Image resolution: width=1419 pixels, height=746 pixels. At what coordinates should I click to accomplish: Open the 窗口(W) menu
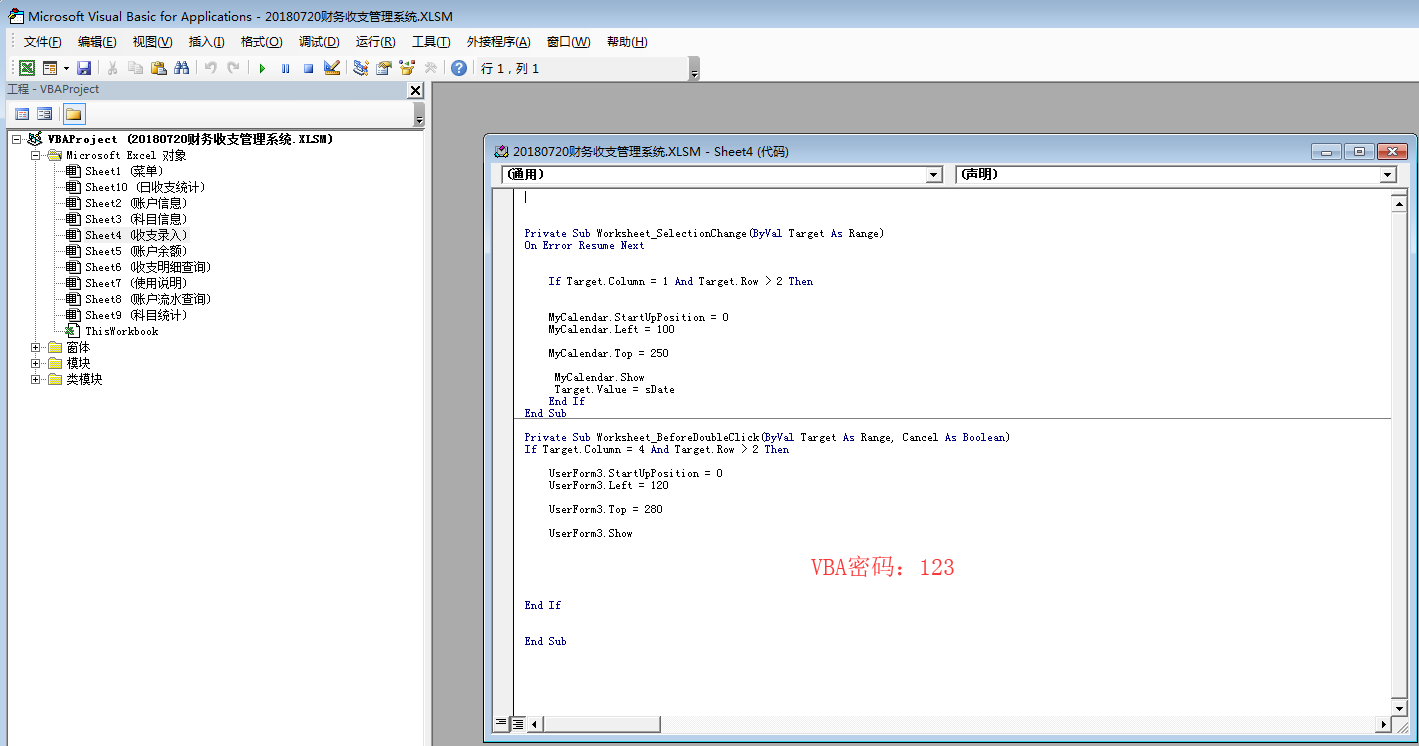coord(568,42)
